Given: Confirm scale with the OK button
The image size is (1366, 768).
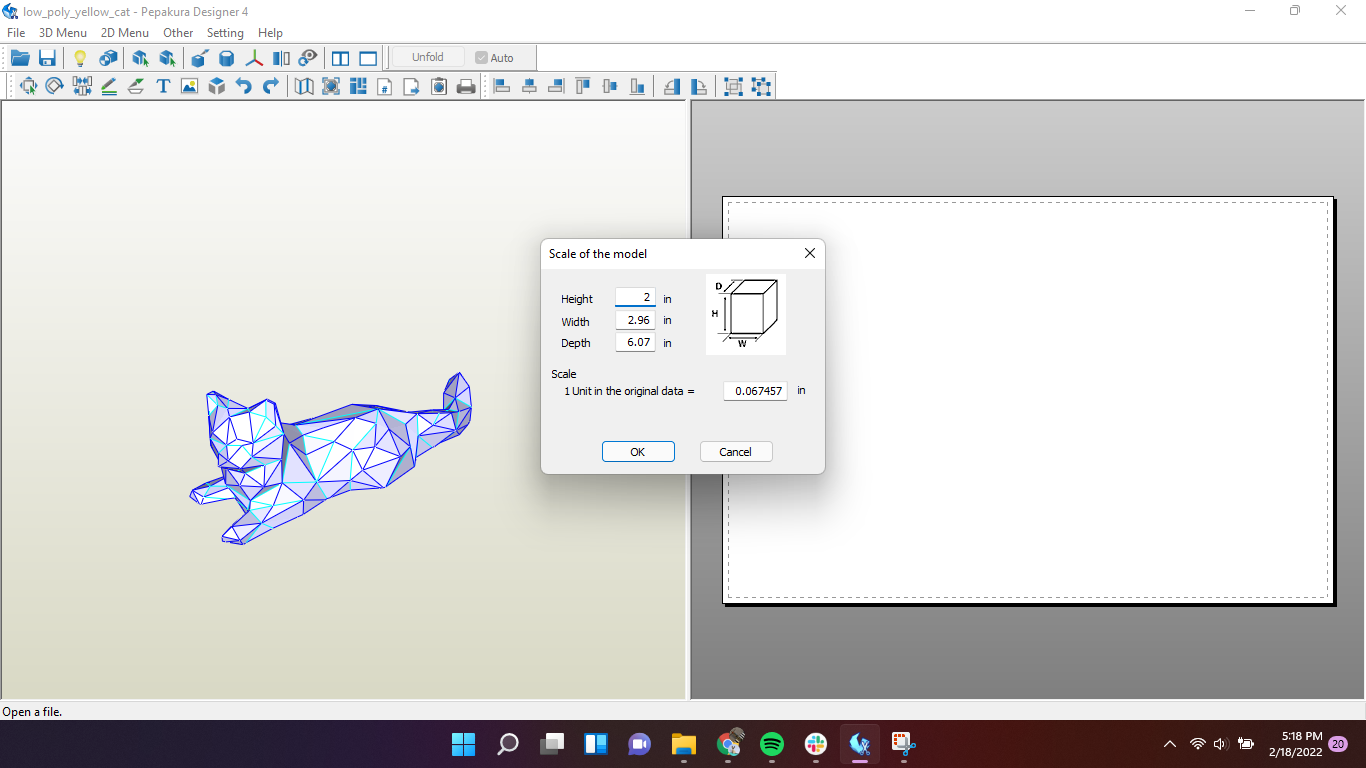Looking at the screenshot, I should coord(638,451).
